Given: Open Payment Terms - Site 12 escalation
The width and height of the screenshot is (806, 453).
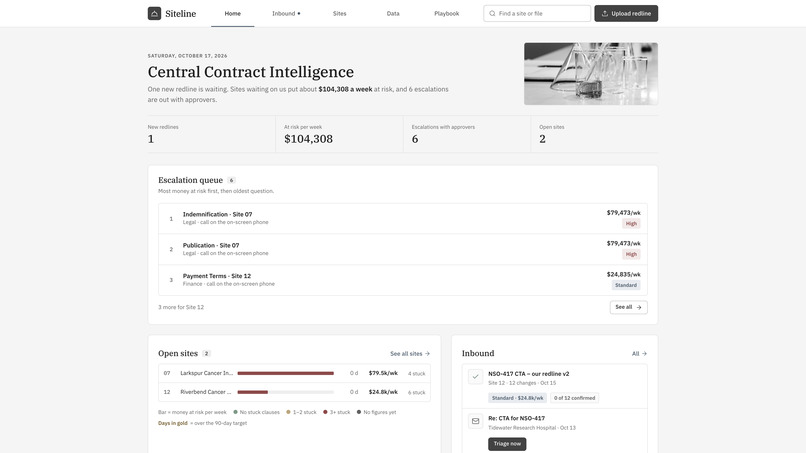Looking at the screenshot, I should 402,280.
